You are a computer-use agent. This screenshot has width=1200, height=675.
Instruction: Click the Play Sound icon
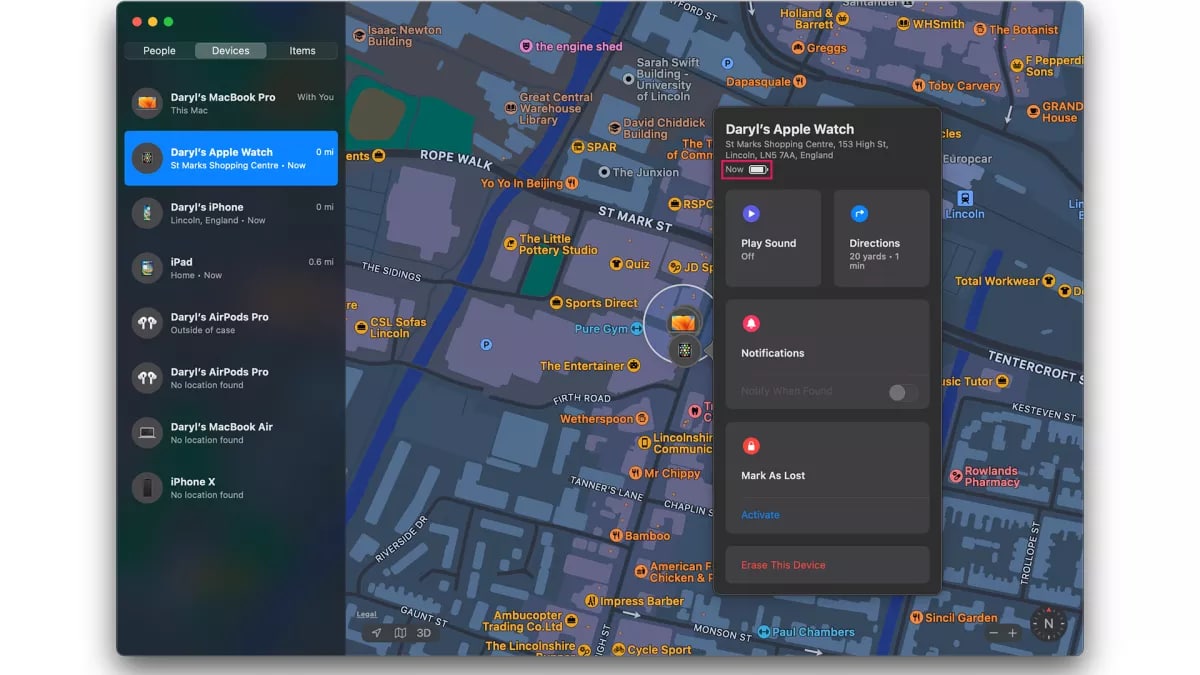pos(751,213)
